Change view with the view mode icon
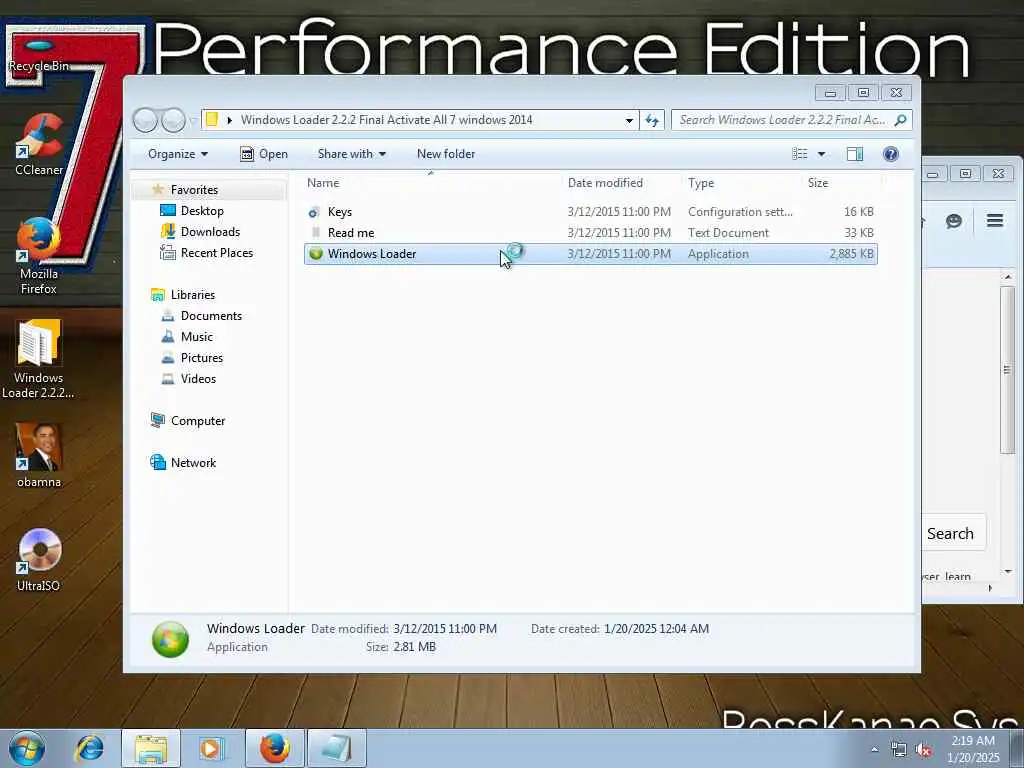The width and height of the screenshot is (1024, 768). pyautogui.click(x=800, y=154)
